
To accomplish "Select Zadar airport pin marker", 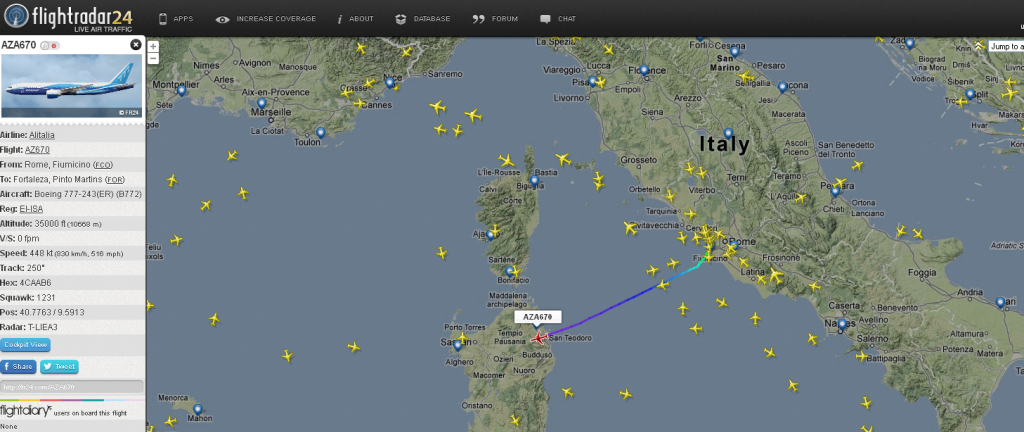I will pyautogui.click(x=910, y=44).
